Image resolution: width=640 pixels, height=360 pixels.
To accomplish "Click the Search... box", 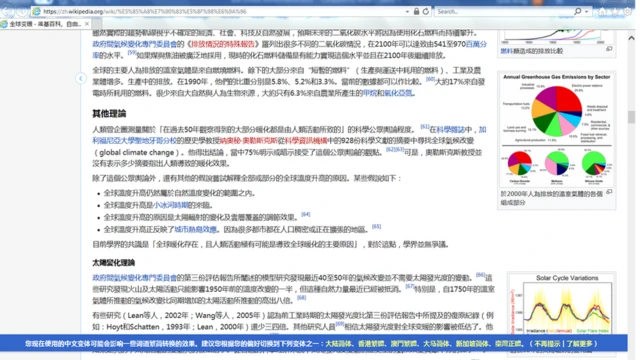I will point(503,11).
